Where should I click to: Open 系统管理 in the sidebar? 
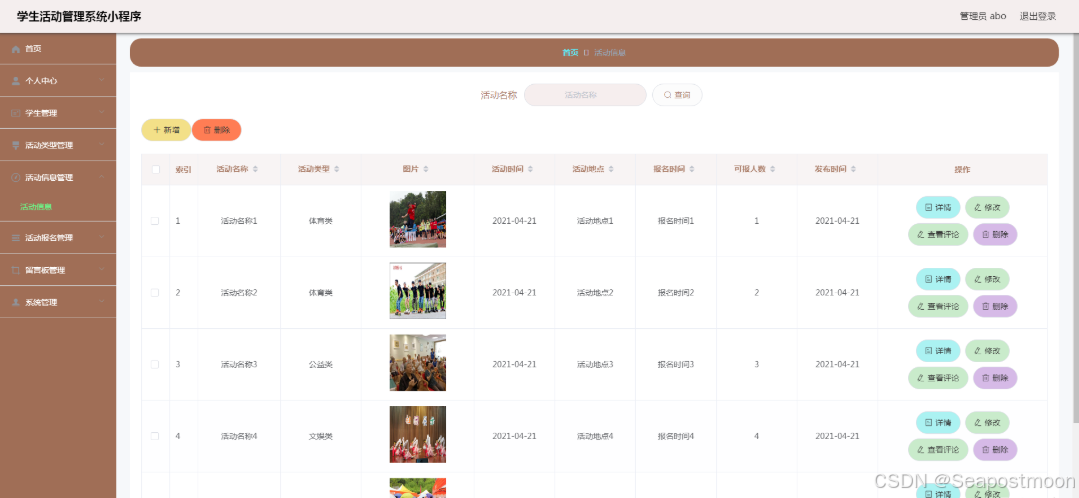[58, 303]
